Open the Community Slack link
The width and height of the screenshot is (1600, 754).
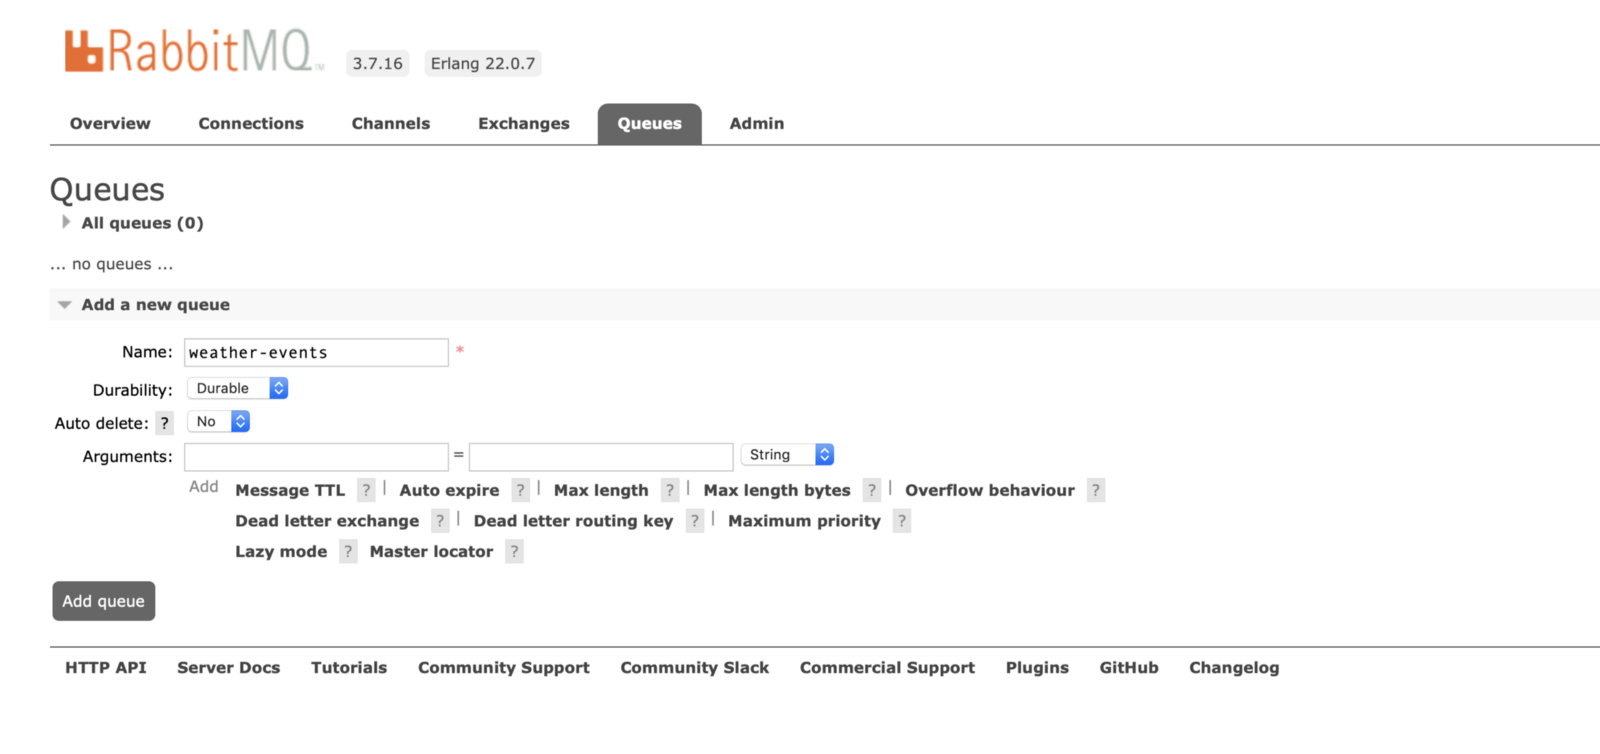click(x=695, y=668)
